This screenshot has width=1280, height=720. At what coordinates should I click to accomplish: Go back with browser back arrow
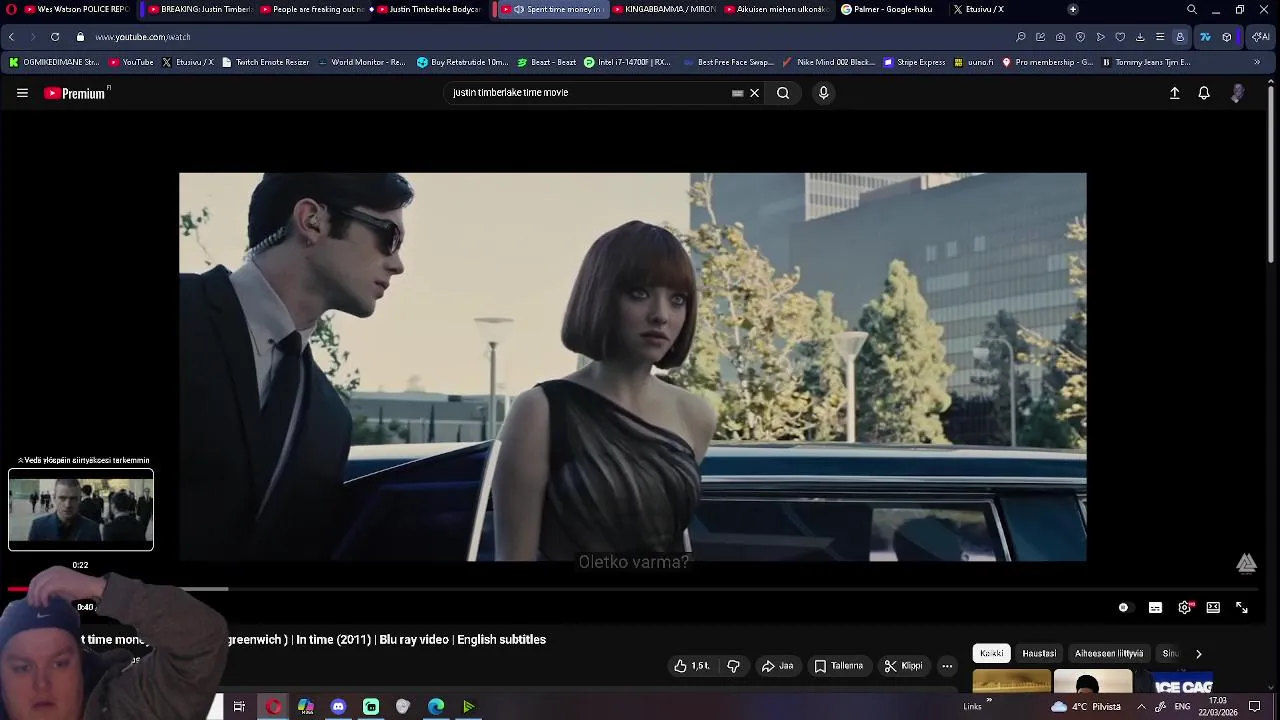tap(11, 37)
